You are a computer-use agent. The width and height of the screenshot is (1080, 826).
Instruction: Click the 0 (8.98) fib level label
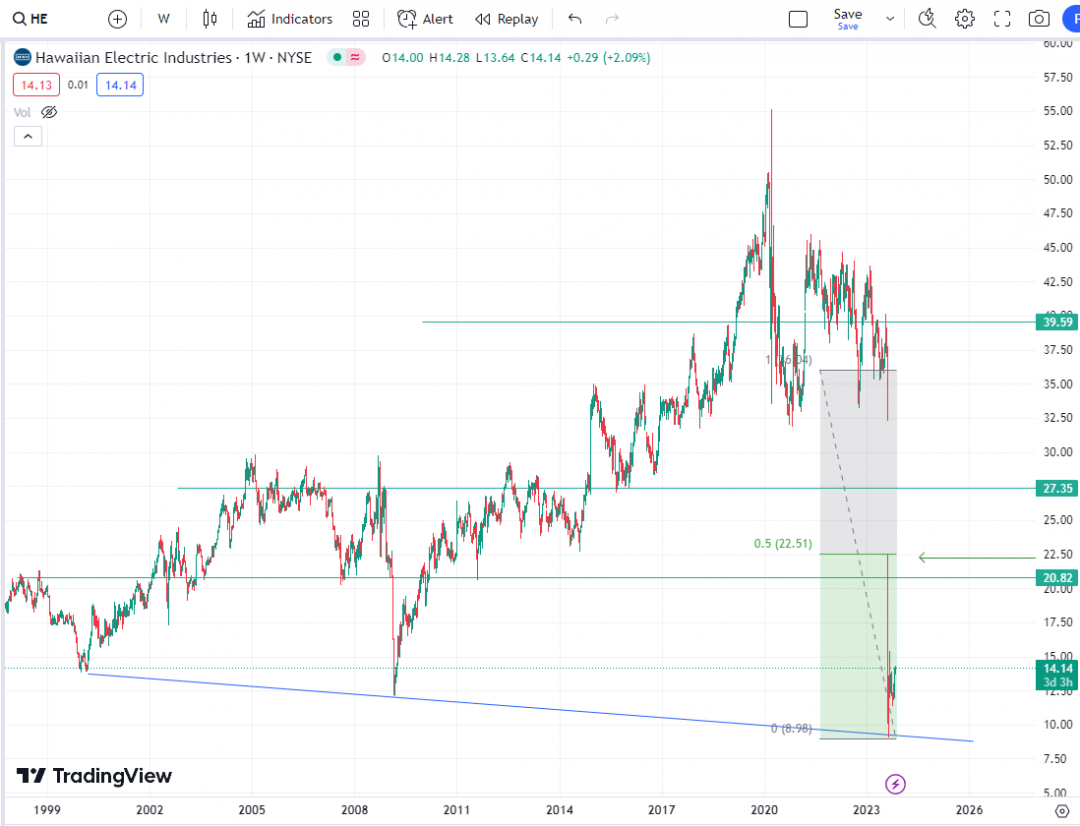click(x=791, y=728)
